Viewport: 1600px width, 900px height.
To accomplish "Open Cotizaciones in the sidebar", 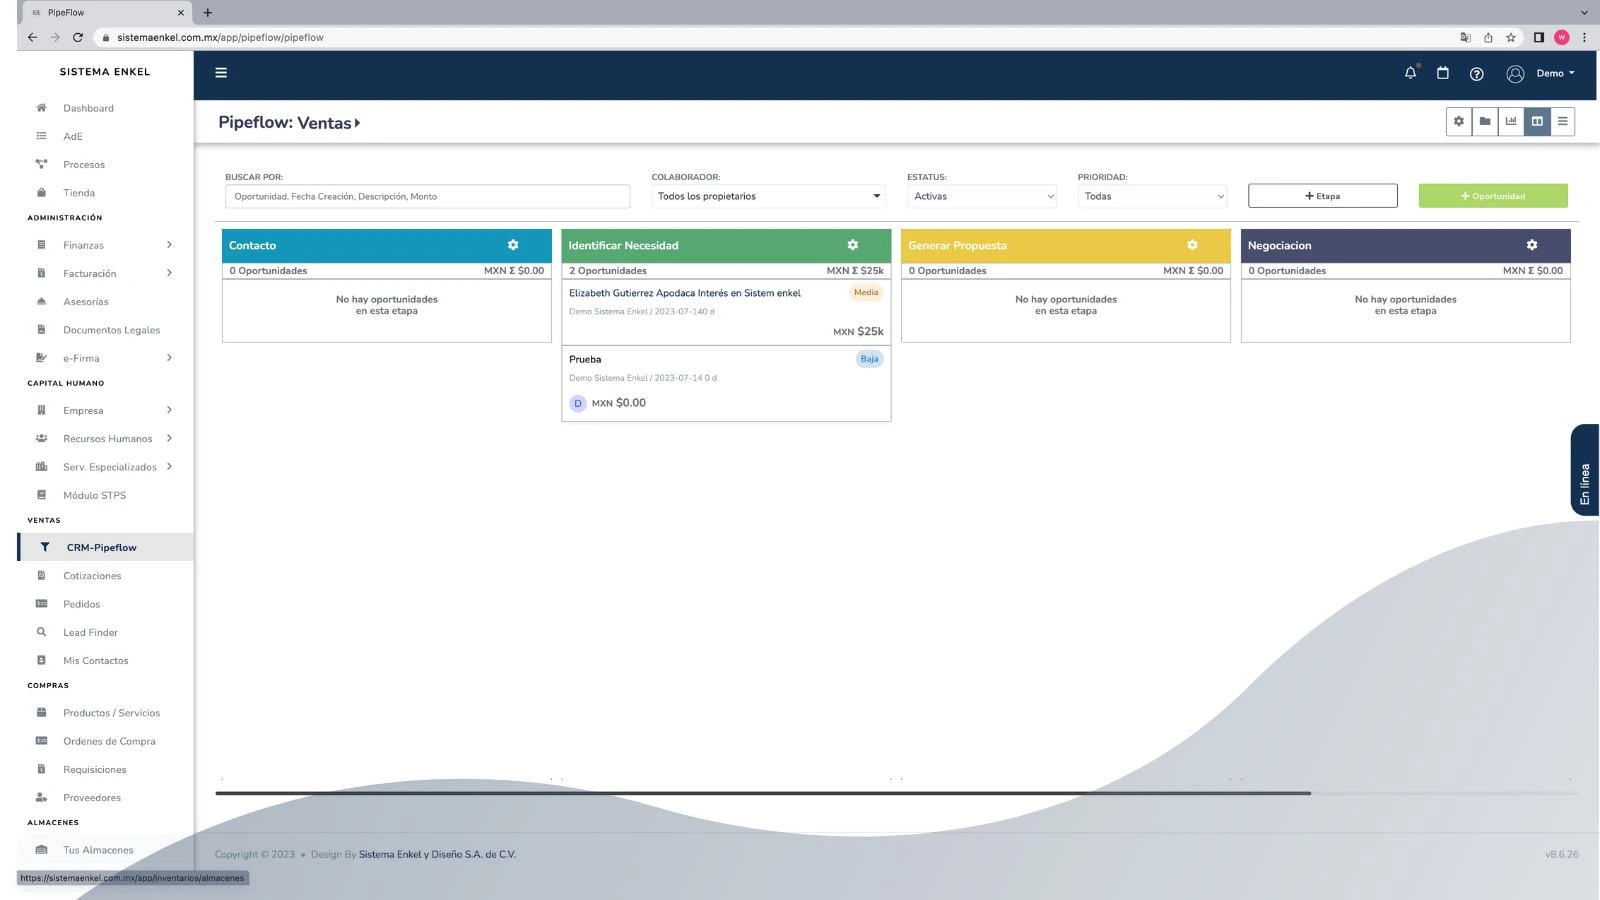I will (92, 576).
